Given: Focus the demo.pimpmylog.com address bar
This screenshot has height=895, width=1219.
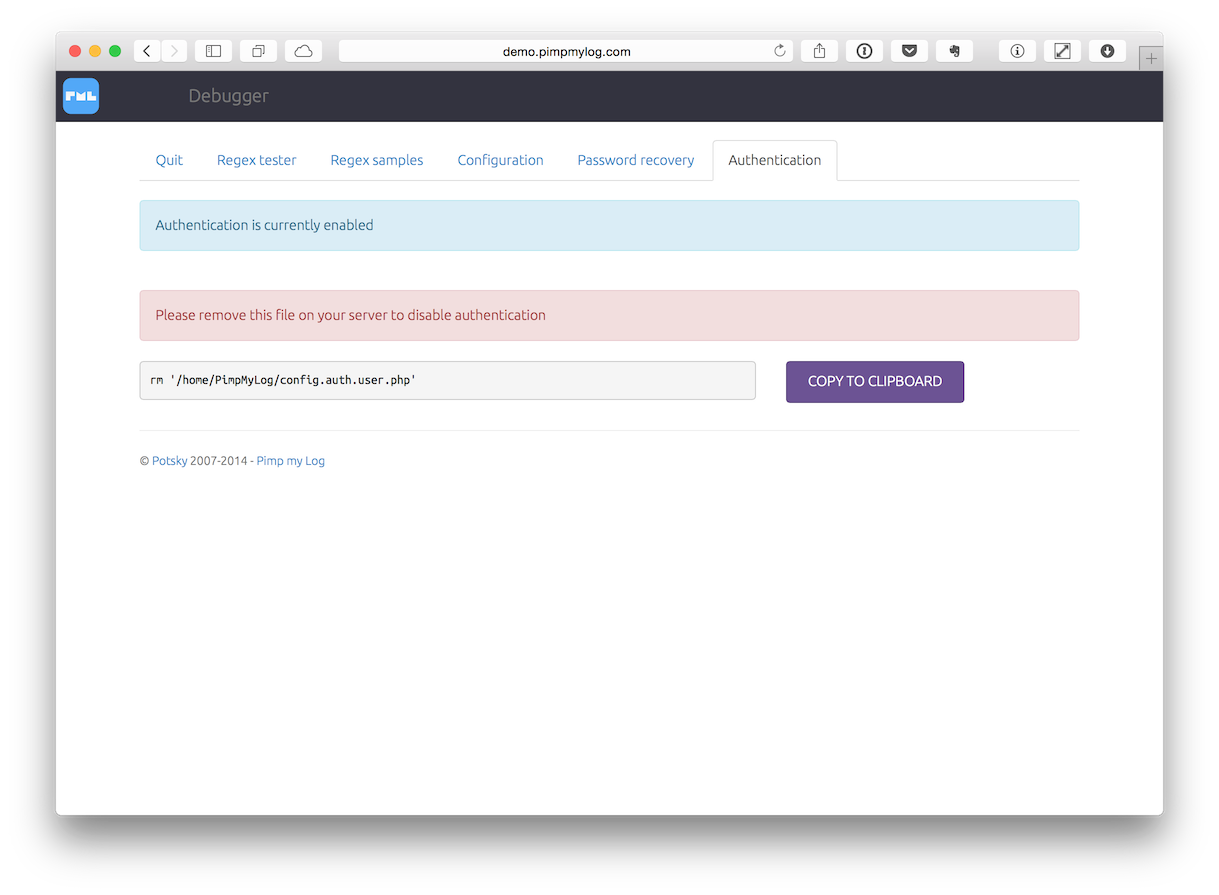Looking at the screenshot, I should (566, 51).
